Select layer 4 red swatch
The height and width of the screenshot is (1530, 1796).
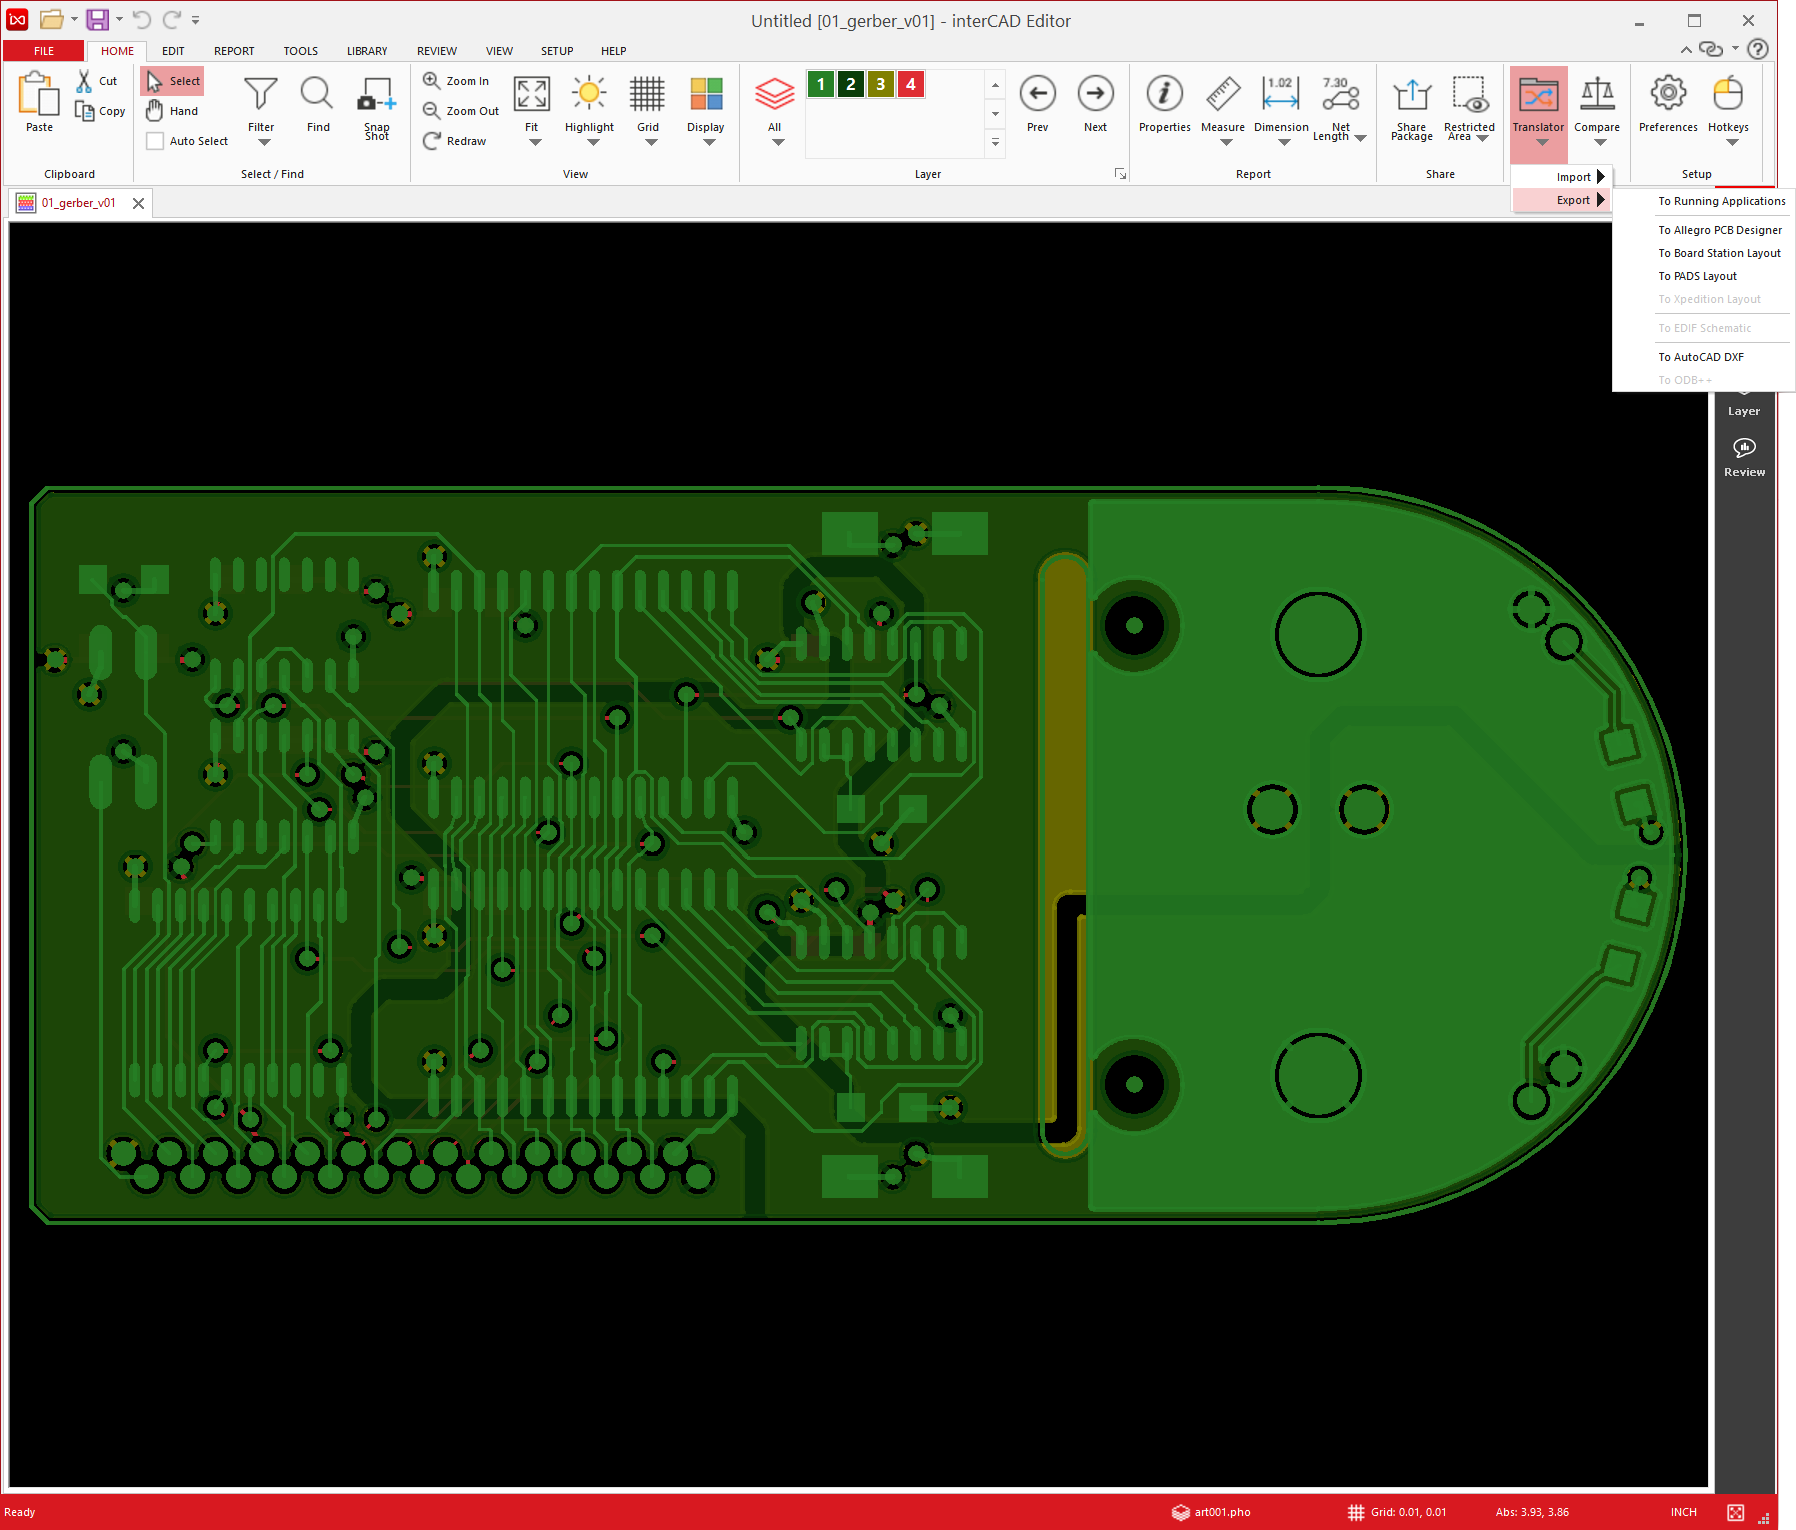point(910,84)
